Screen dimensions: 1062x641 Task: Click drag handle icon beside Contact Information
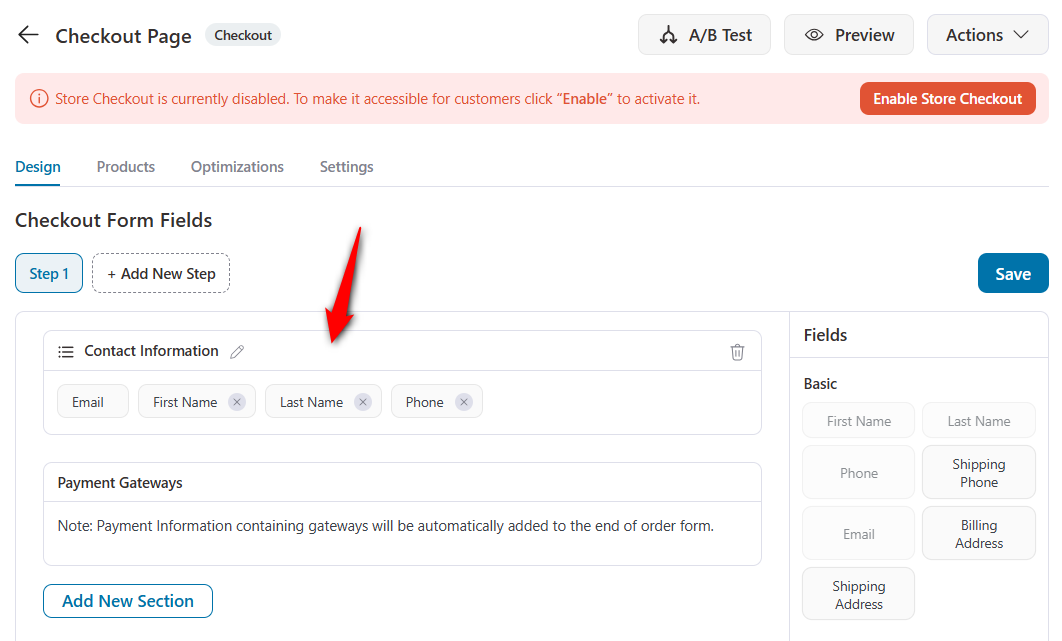66,352
